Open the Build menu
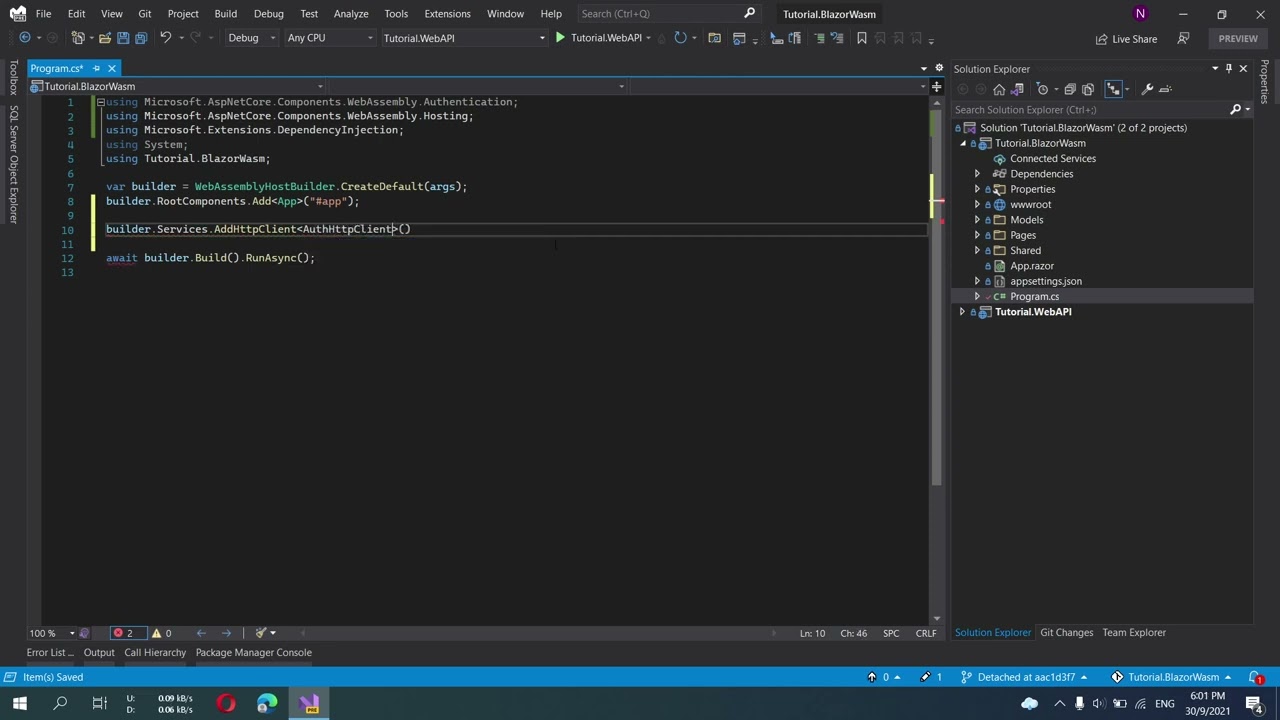The image size is (1280, 720). coord(225,14)
